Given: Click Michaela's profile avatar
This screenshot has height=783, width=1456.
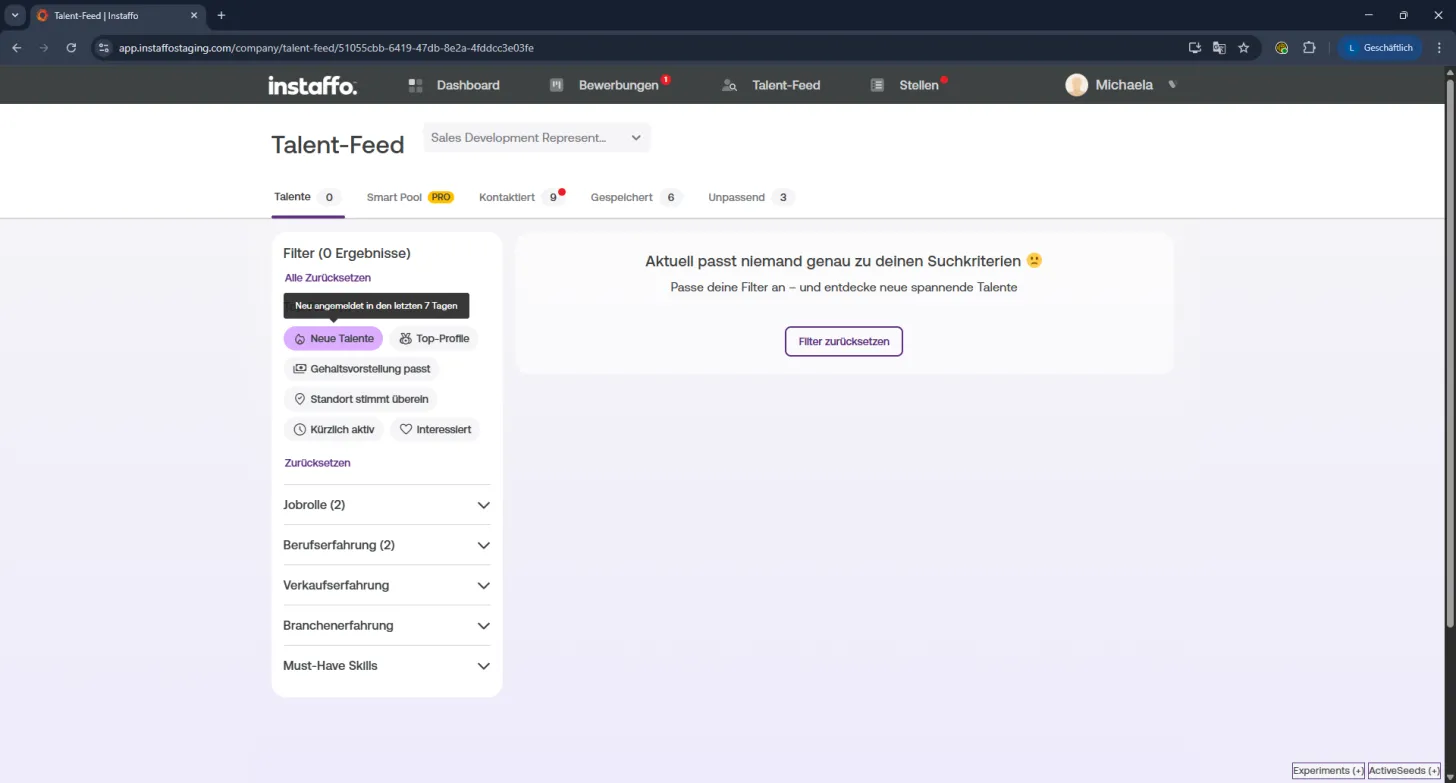Looking at the screenshot, I should (1076, 85).
